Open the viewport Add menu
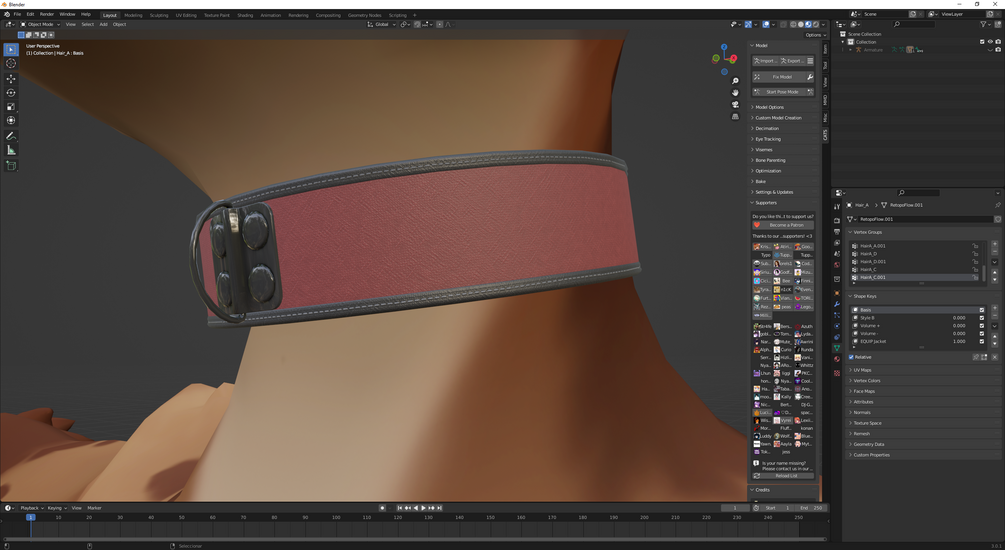This screenshot has height=550, width=1005. point(103,24)
